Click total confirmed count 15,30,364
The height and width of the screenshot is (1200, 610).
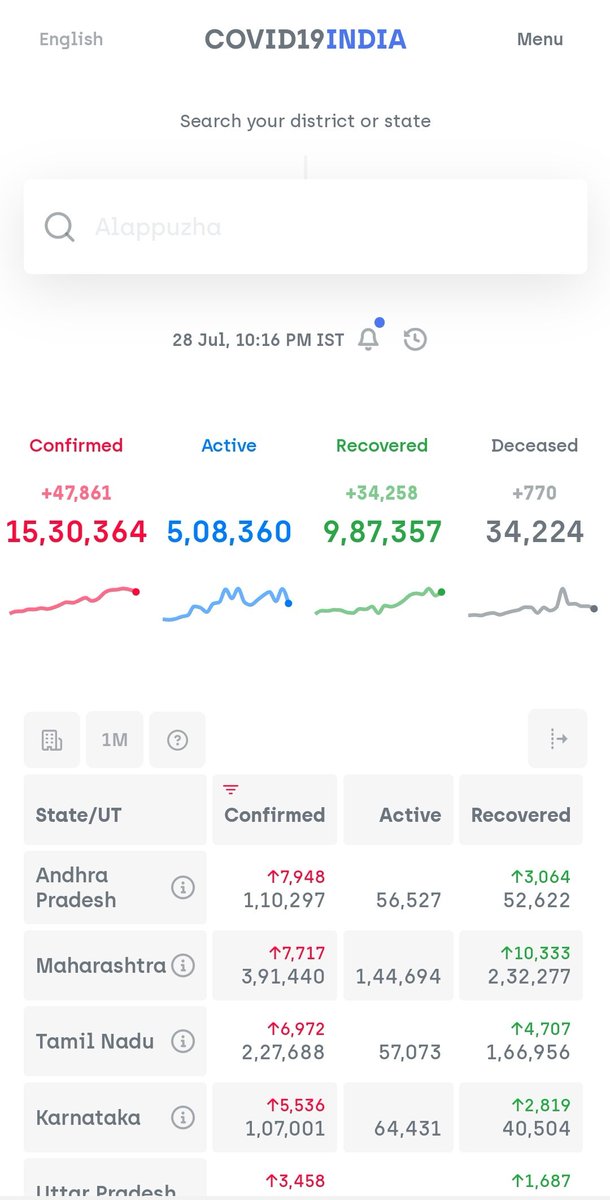tap(76, 532)
